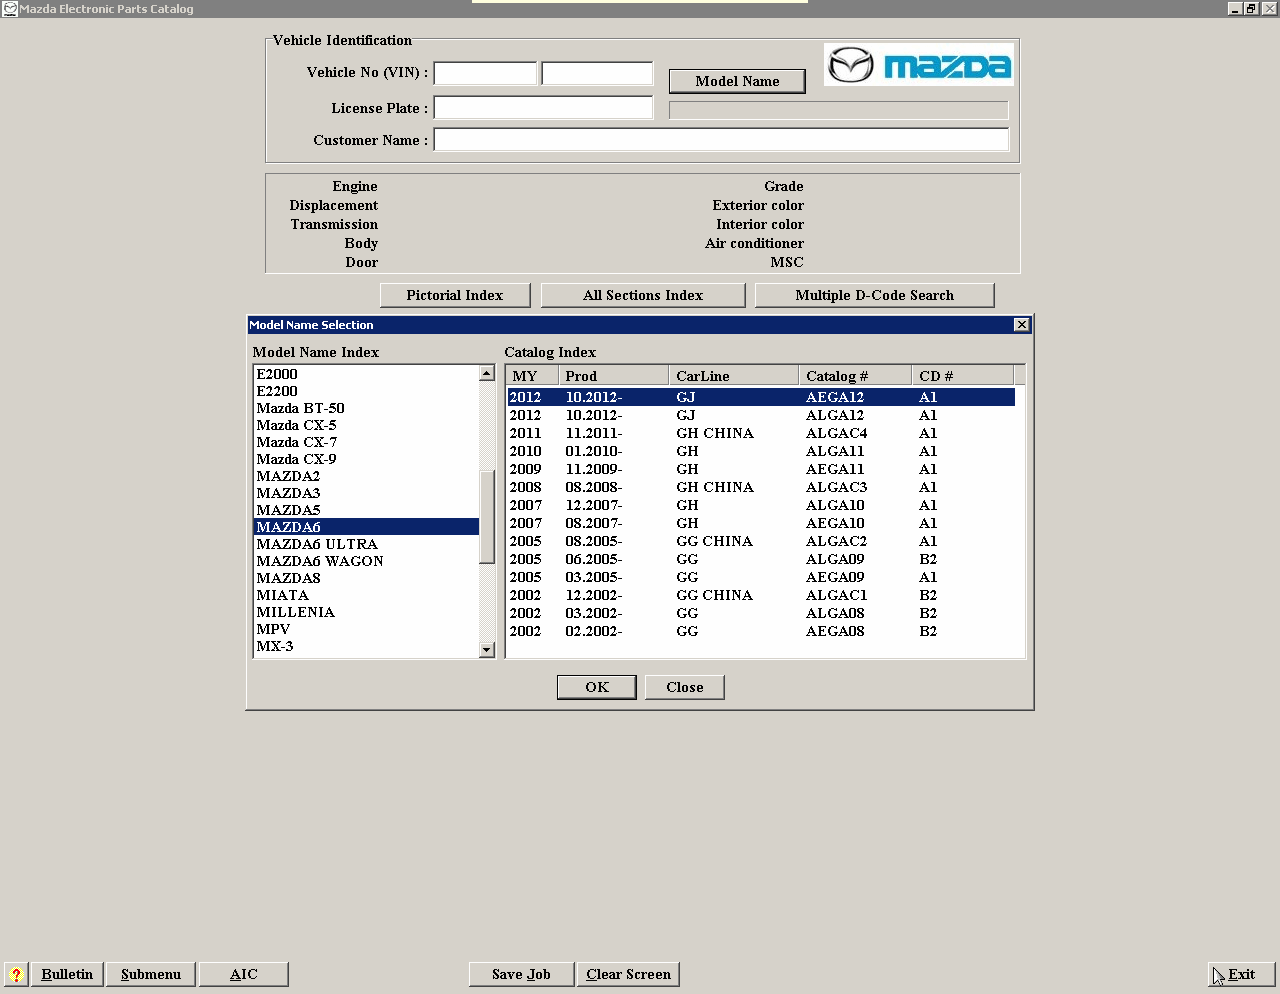Select Mazda CX-5 from model list
The width and height of the screenshot is (1280, 994).
pos(296,425)
